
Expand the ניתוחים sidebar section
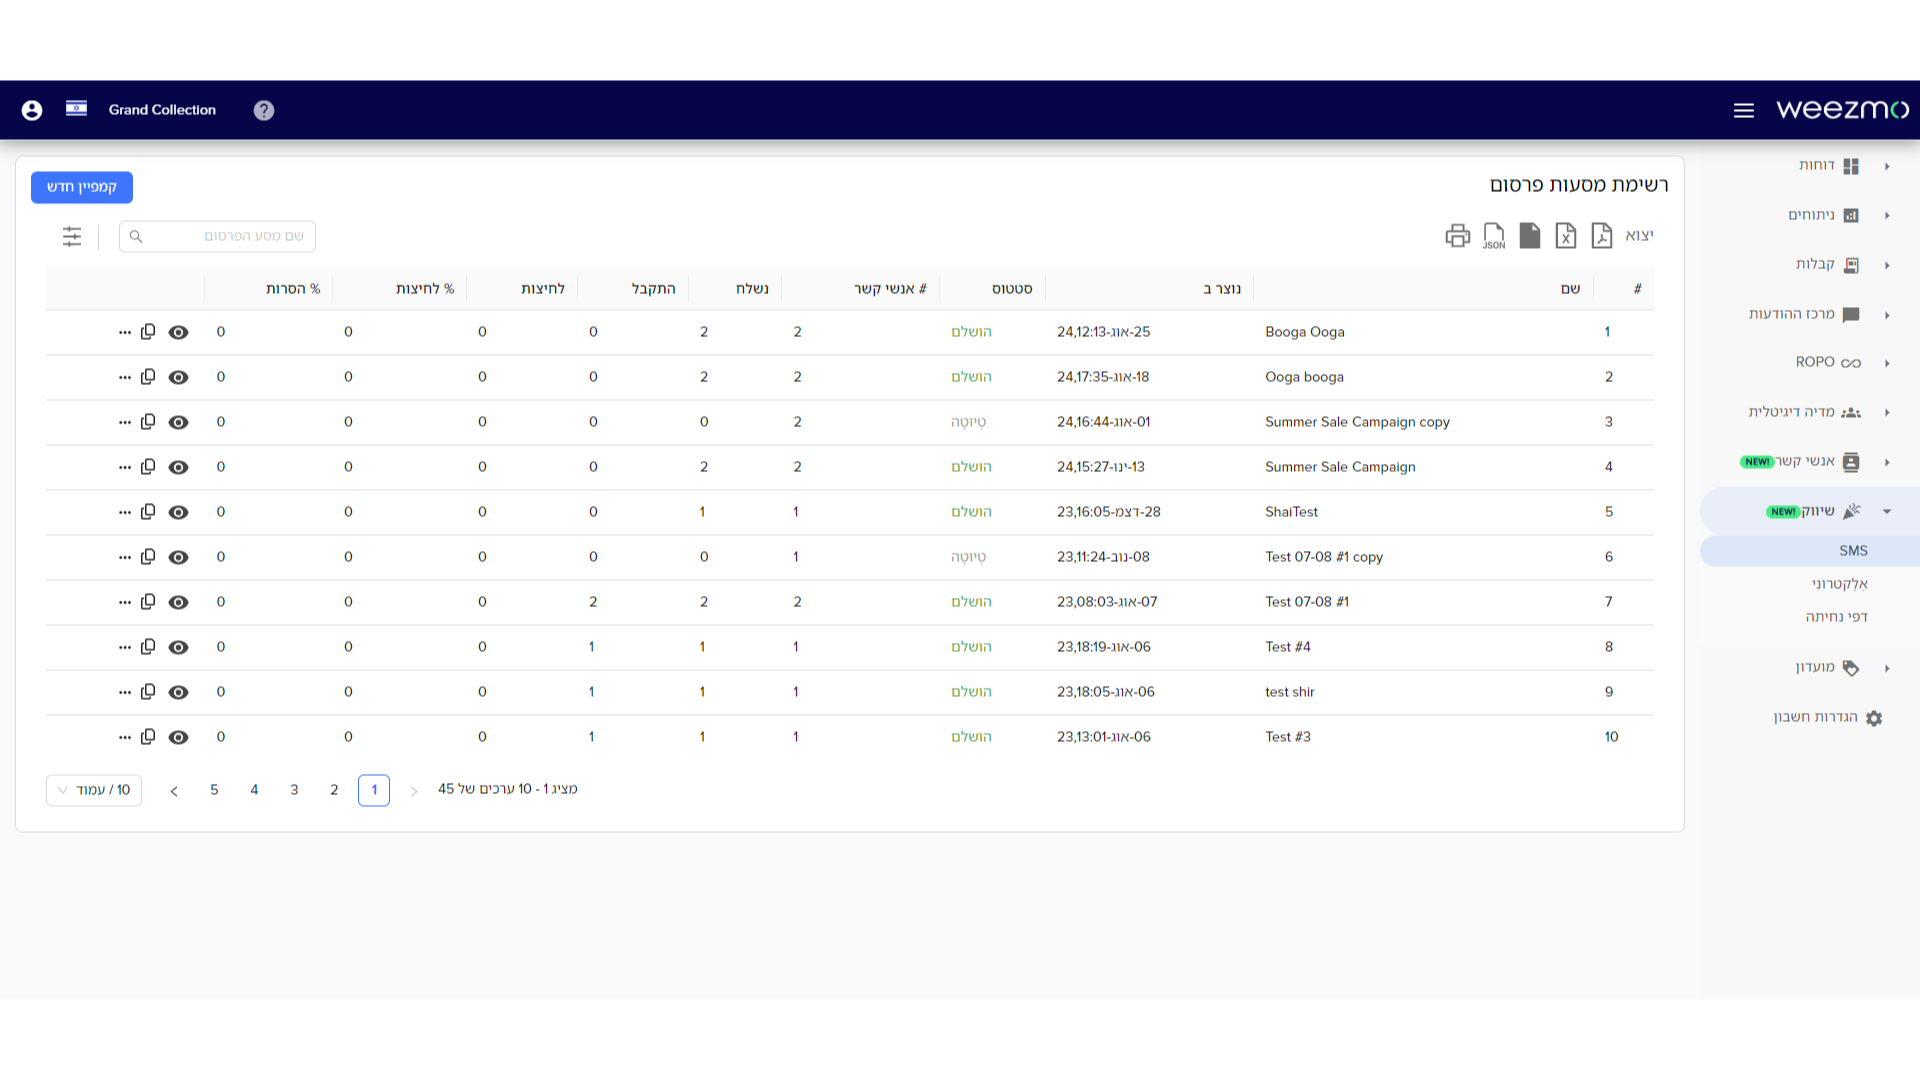(1887, 216)
